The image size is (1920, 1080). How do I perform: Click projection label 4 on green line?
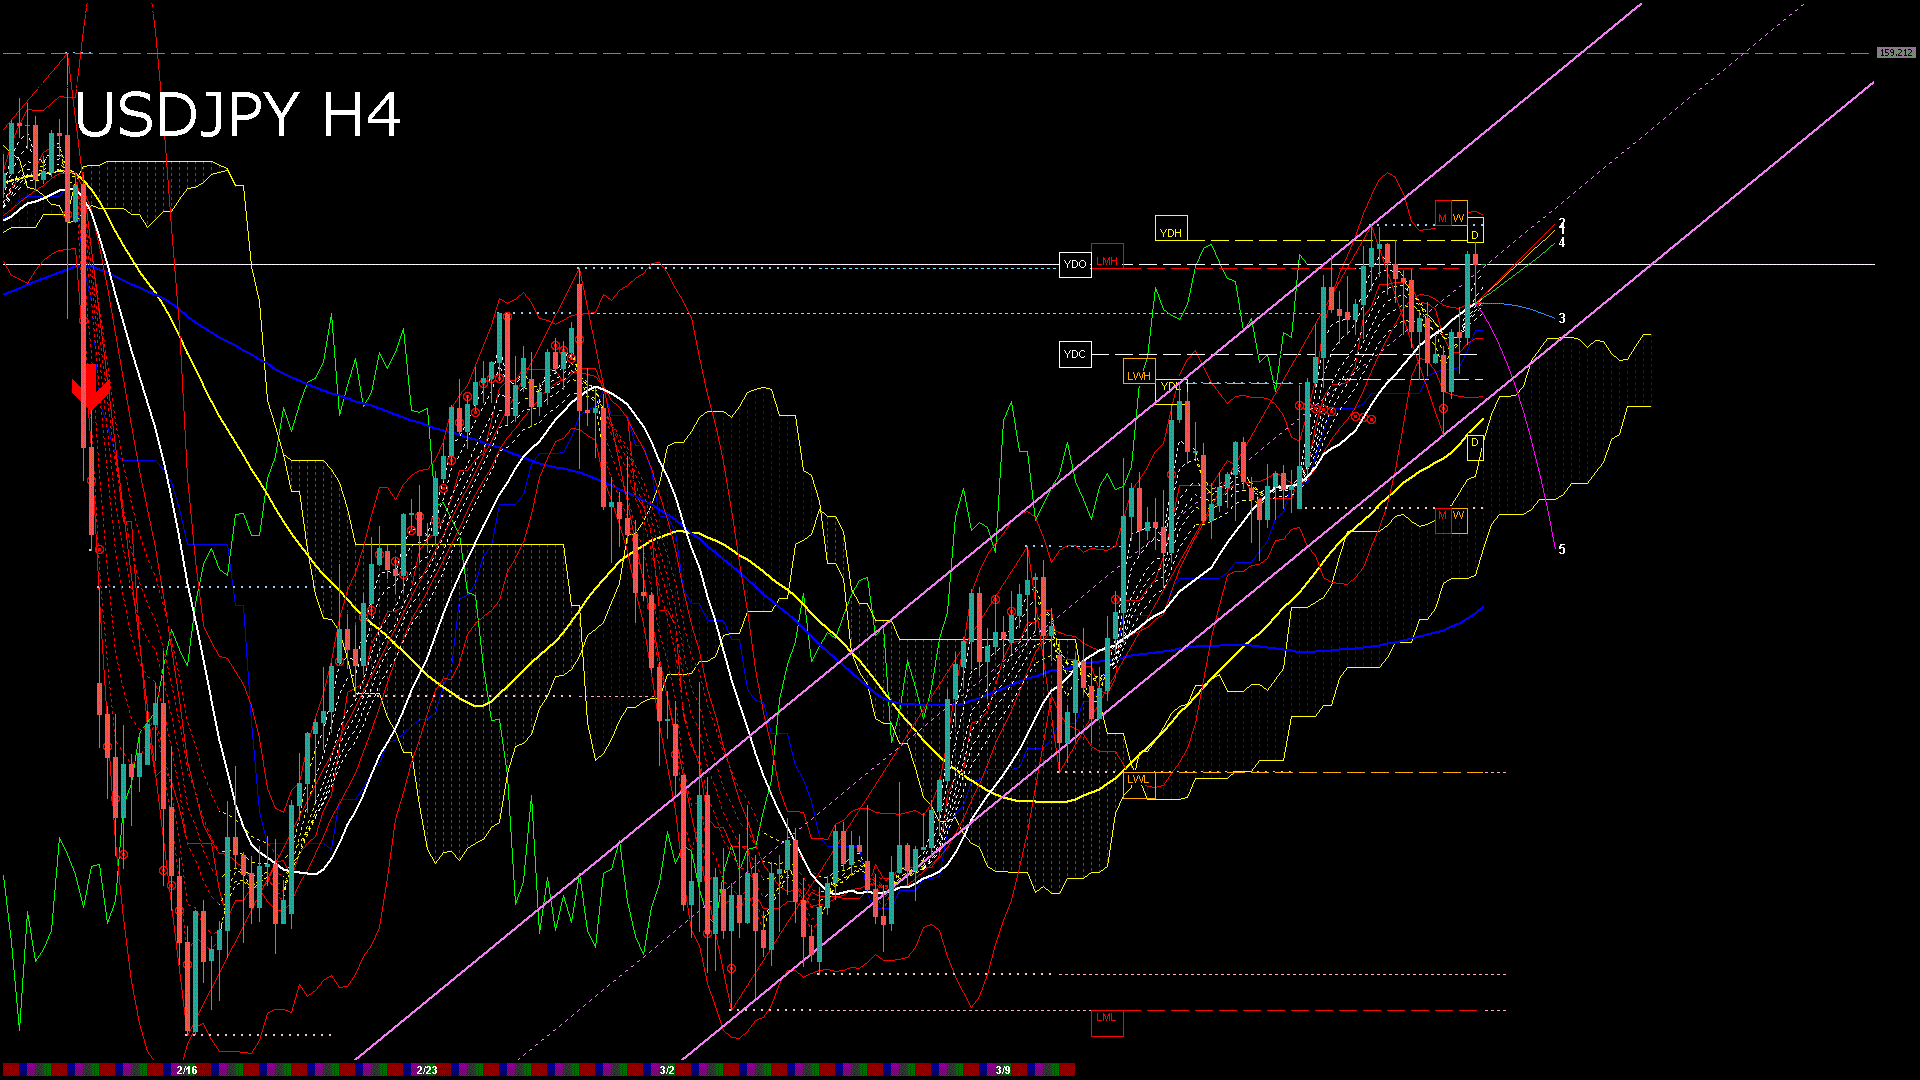click(x=1562, y=243)
